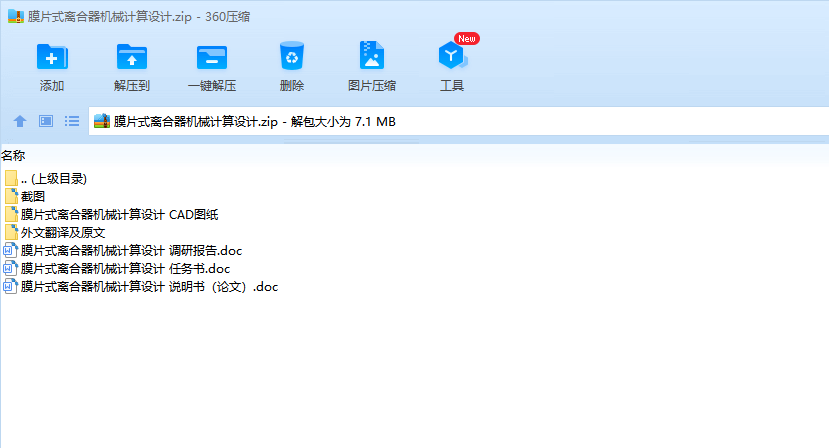Click the folder icon beside CAD图纸 folder
Viewport: 829px width, 448px height.
(11, 214)
